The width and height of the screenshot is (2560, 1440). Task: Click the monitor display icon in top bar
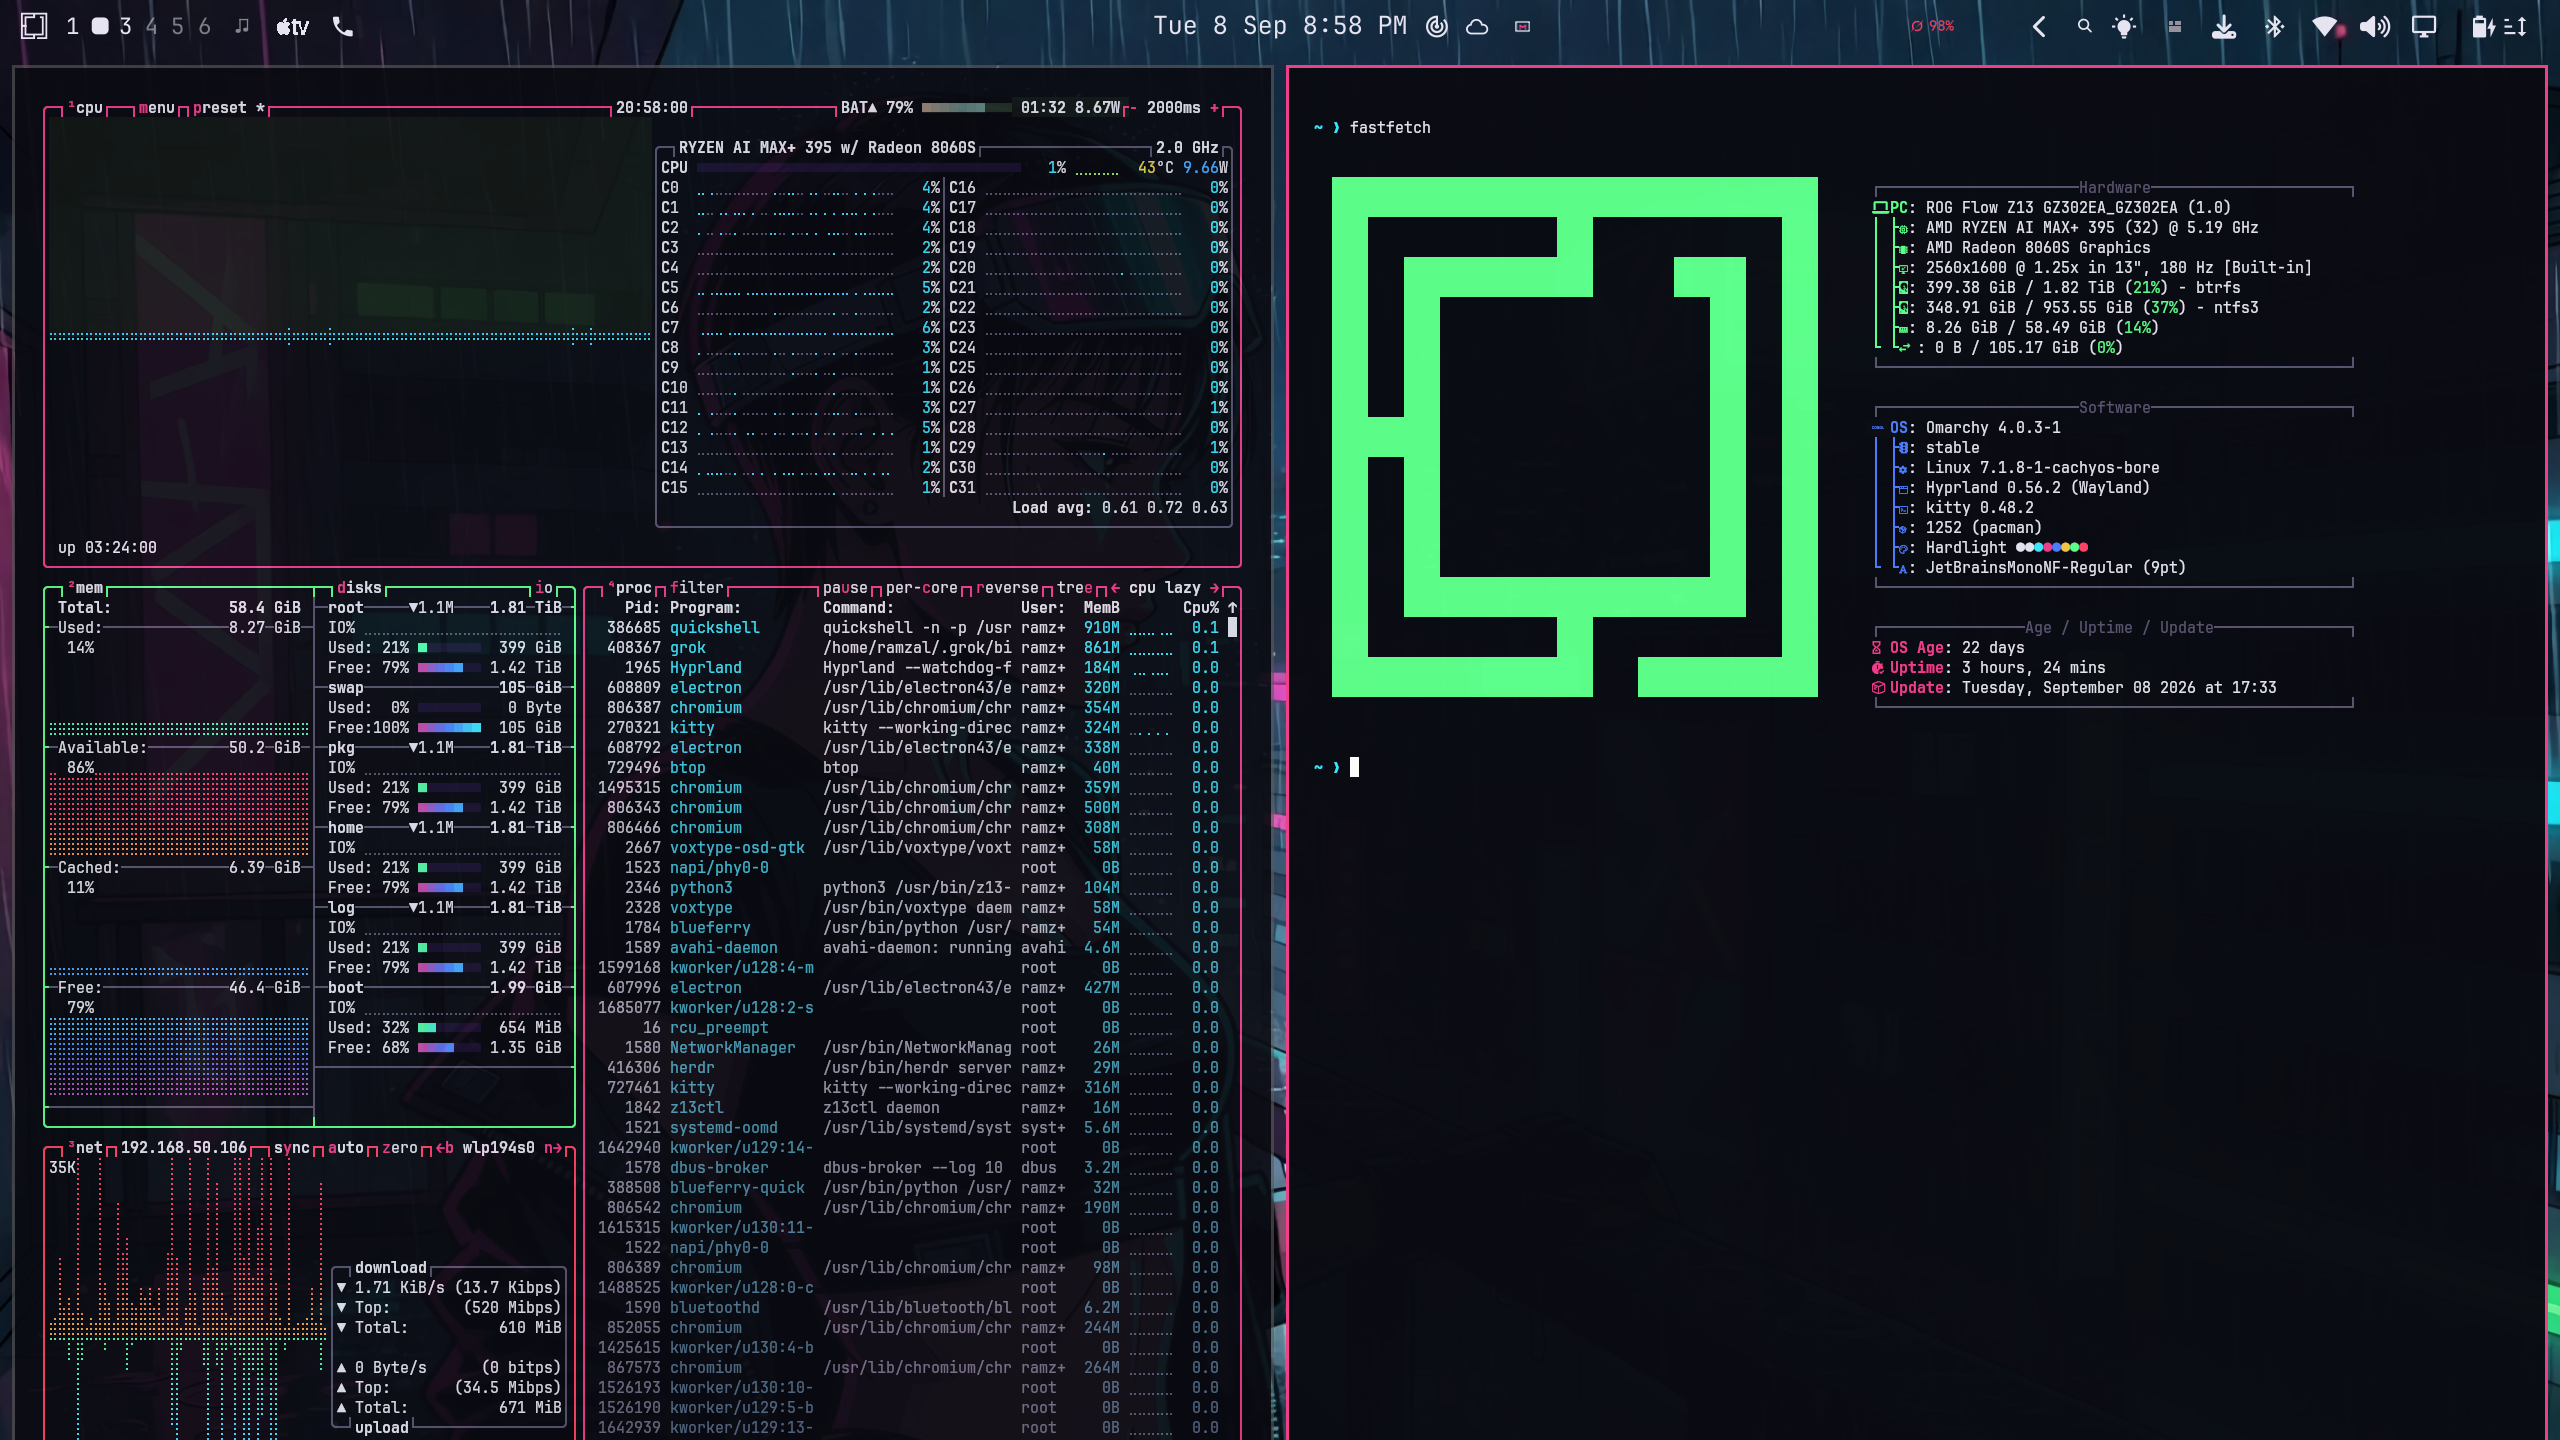point(2424,27)
